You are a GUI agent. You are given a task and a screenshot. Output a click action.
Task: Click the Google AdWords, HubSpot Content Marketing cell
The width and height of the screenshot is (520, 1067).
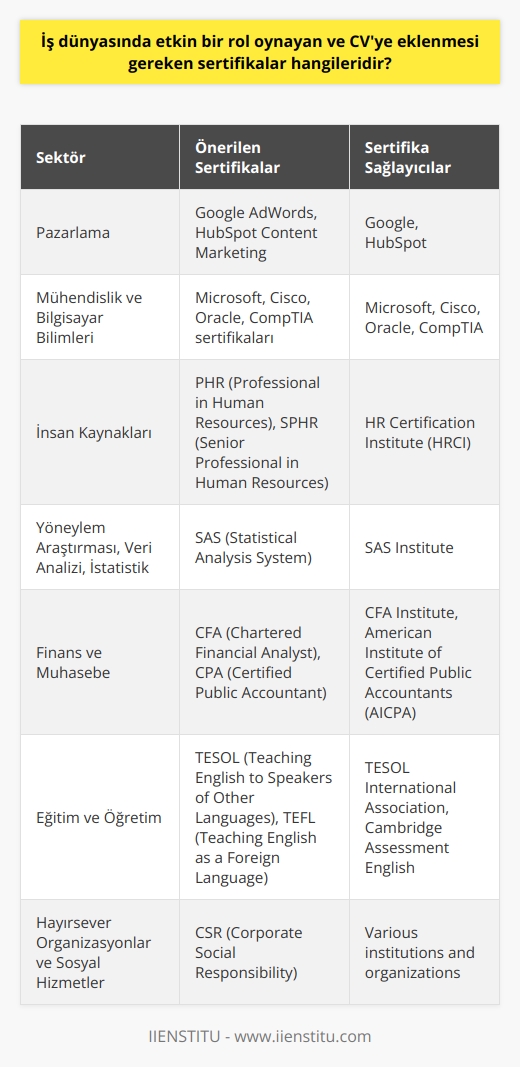click(264, 232)
